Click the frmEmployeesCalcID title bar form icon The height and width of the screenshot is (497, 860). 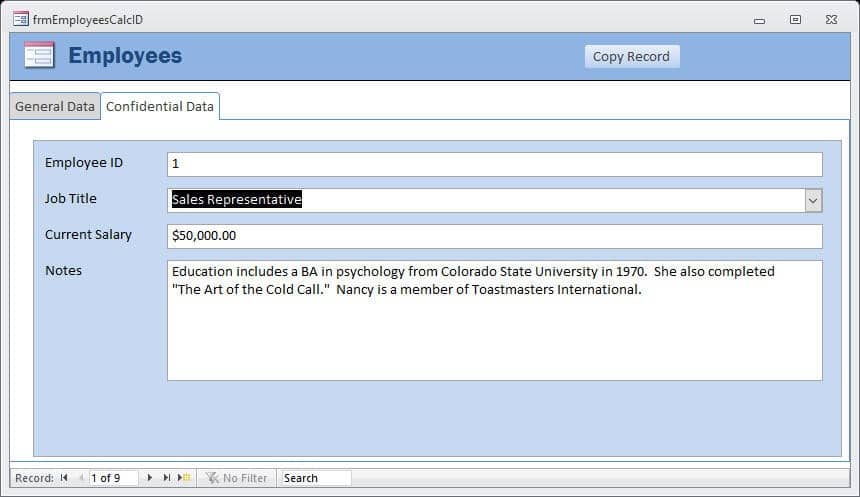21,19
